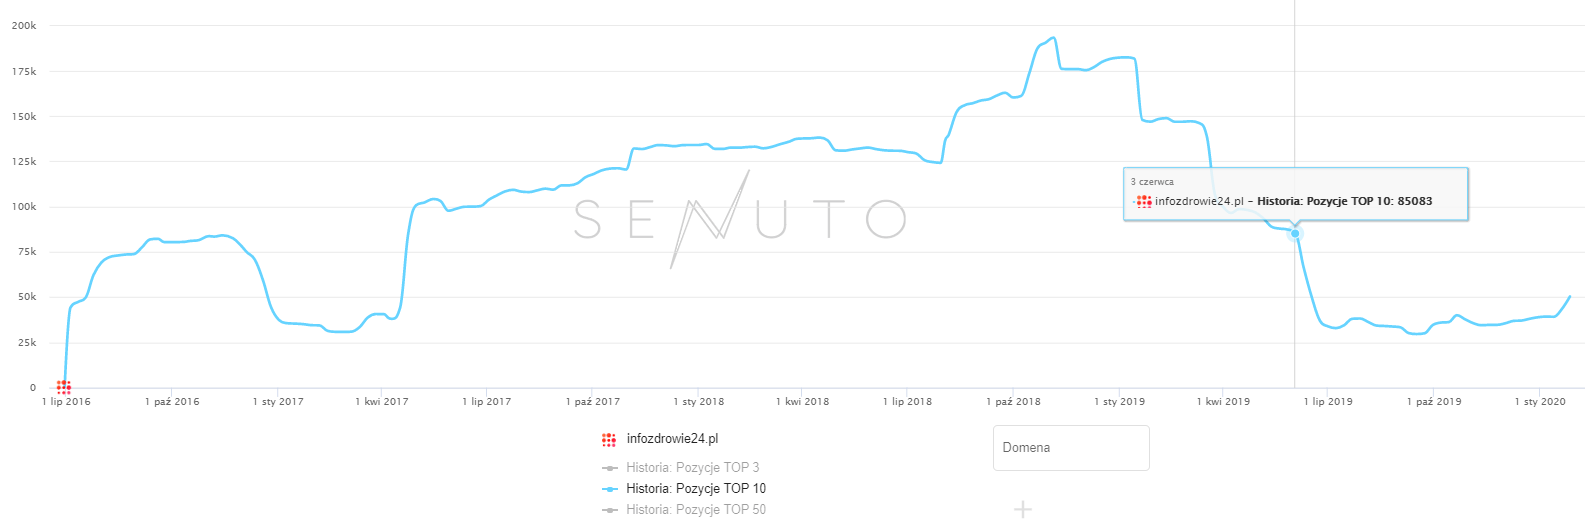The width and height of the screenshot is (1585, 525).
Task: Click the "1 sty 2019" x-axis label
Action: coord(1119,402)
